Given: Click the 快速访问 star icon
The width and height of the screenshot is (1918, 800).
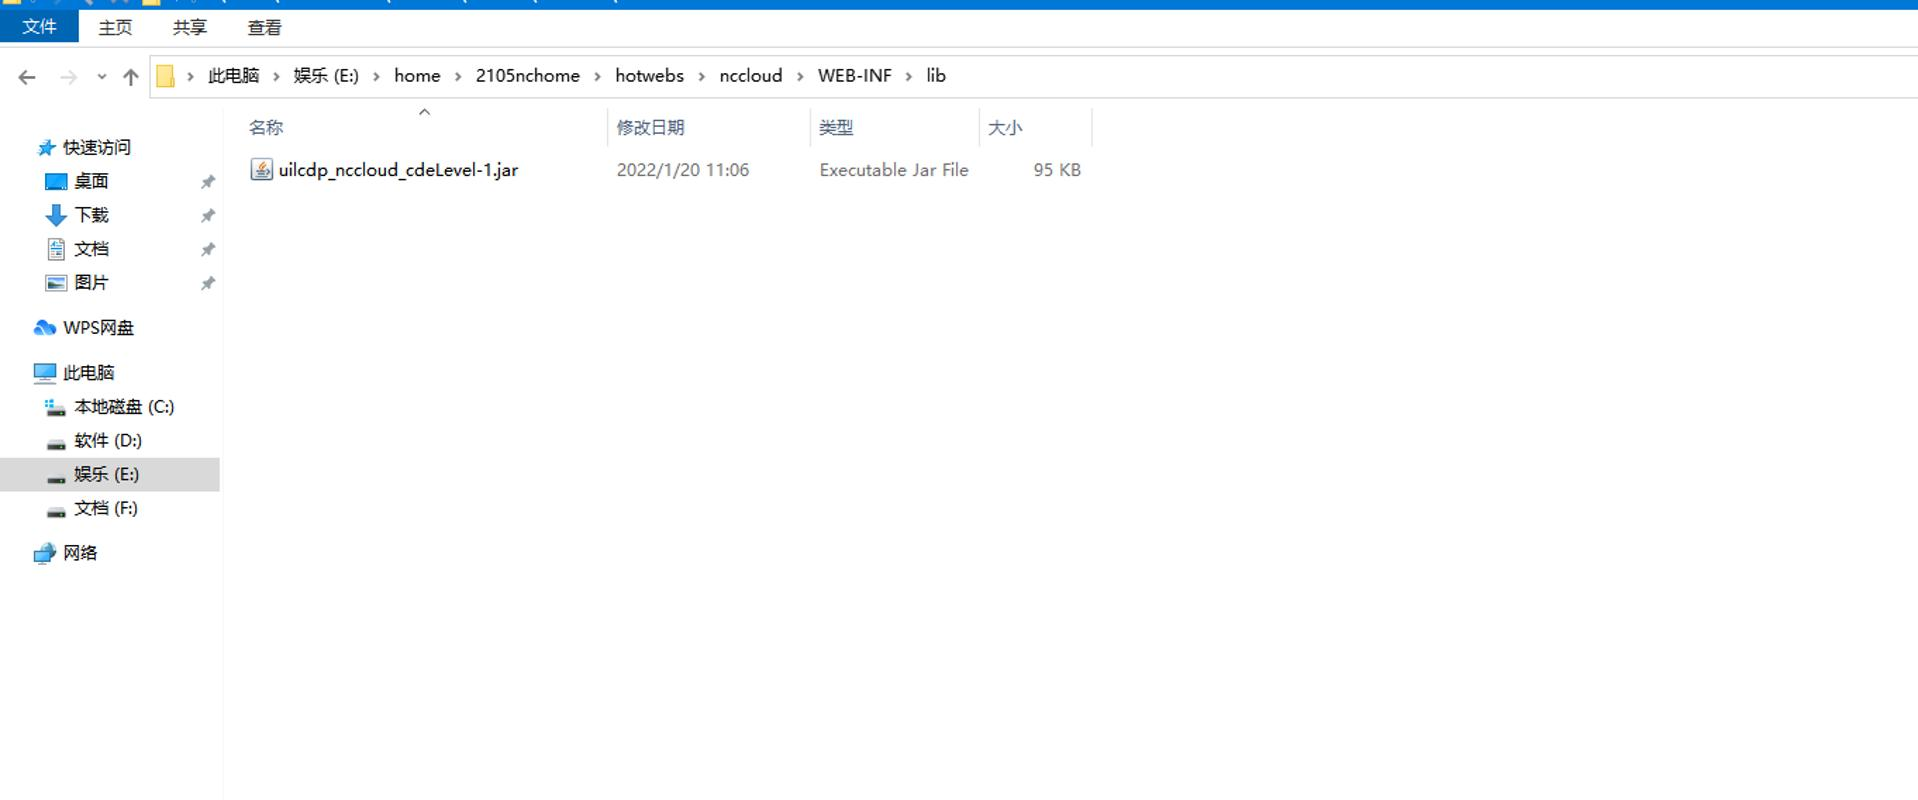Looking at the screenshot, I should tap(46, 148).
